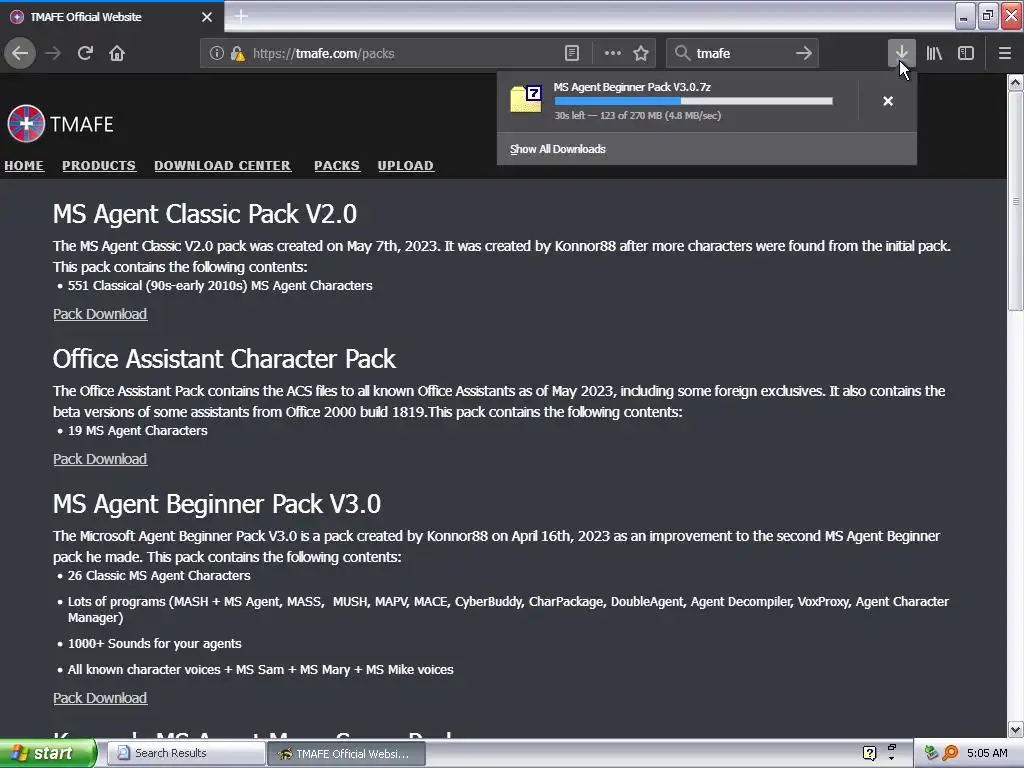Click the TMAFE logo
1024x768 pixels.
(x=60, y=123)
